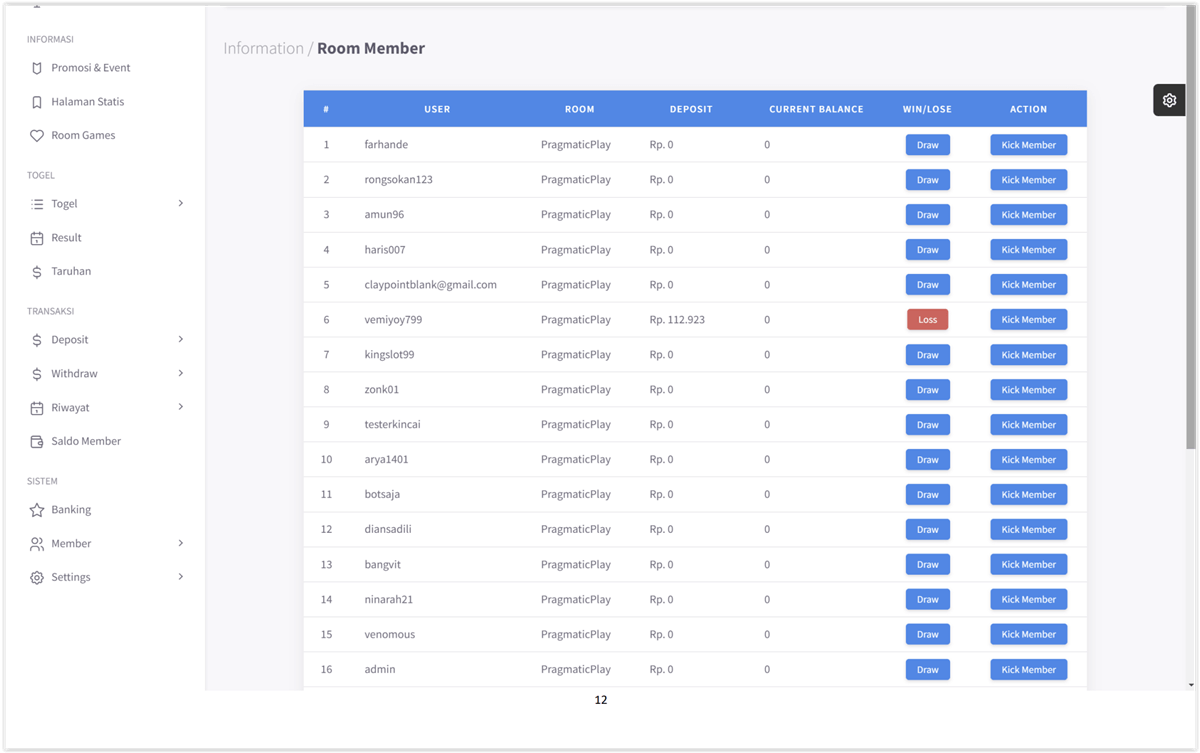The width and height of the screenshot is (1200, 753).
Task: Open Banking via the star icon
Action: pos(35,509)
